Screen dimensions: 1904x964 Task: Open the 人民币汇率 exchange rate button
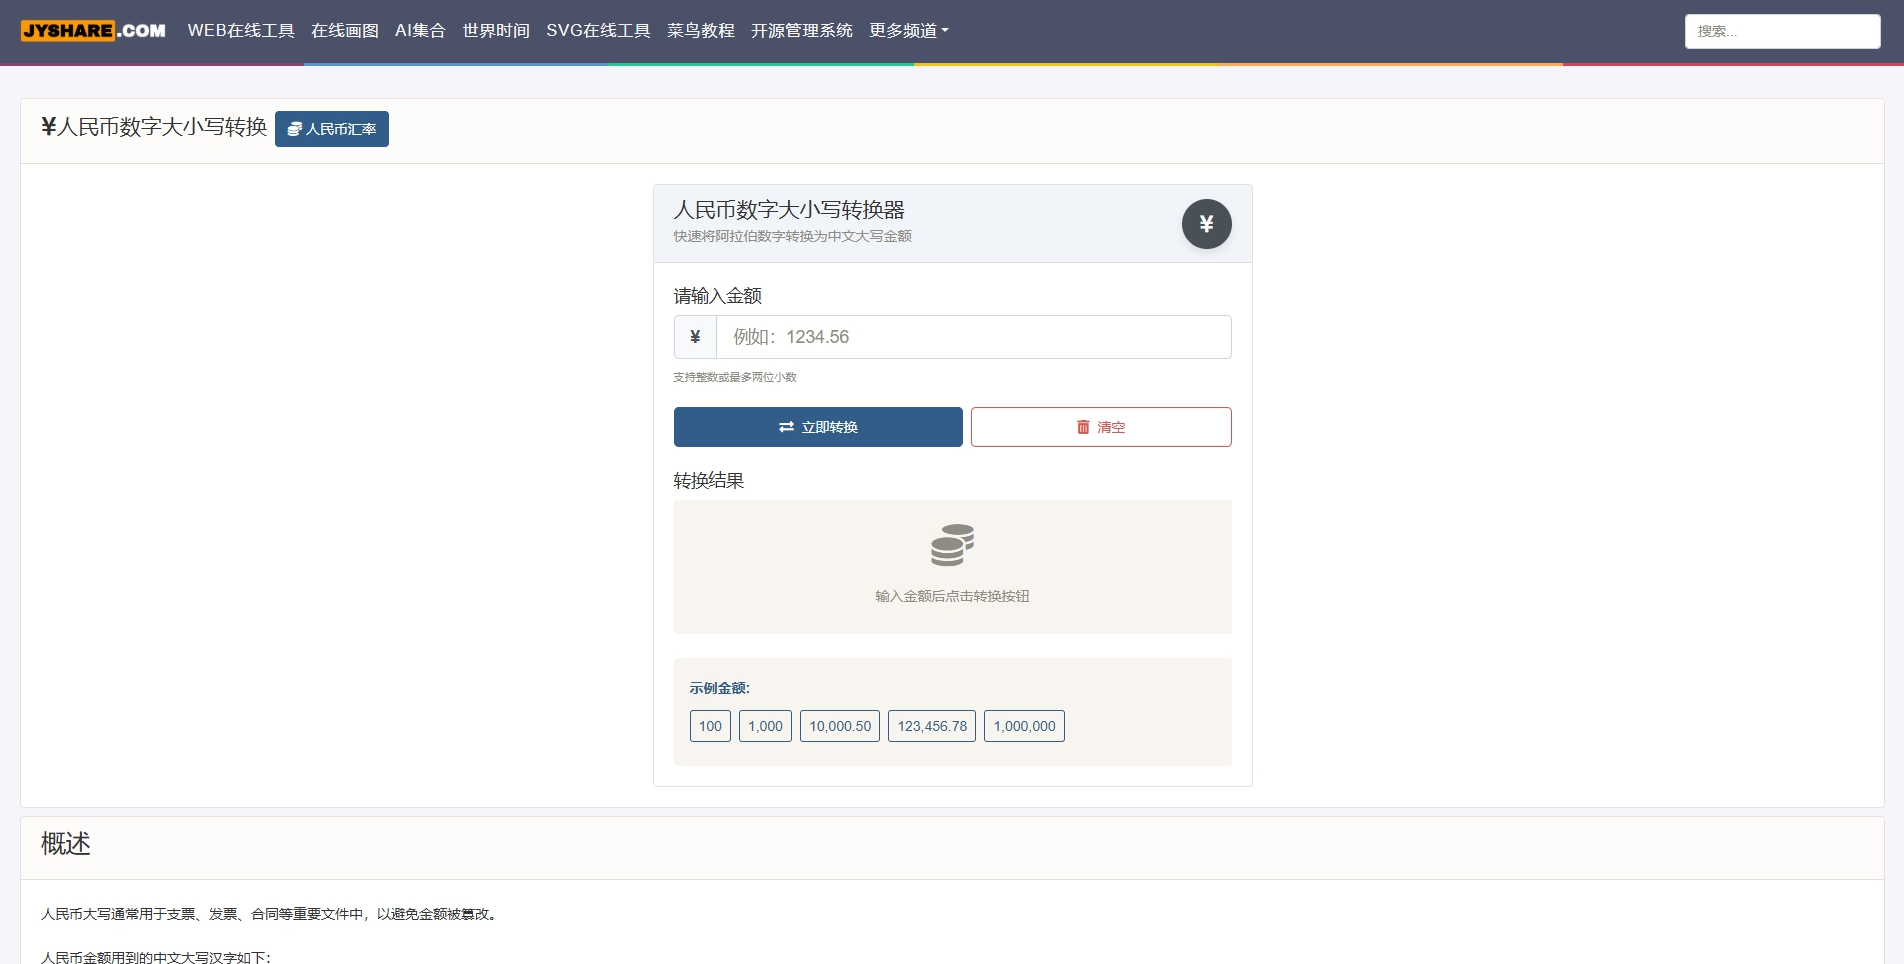tap(332, 129)
